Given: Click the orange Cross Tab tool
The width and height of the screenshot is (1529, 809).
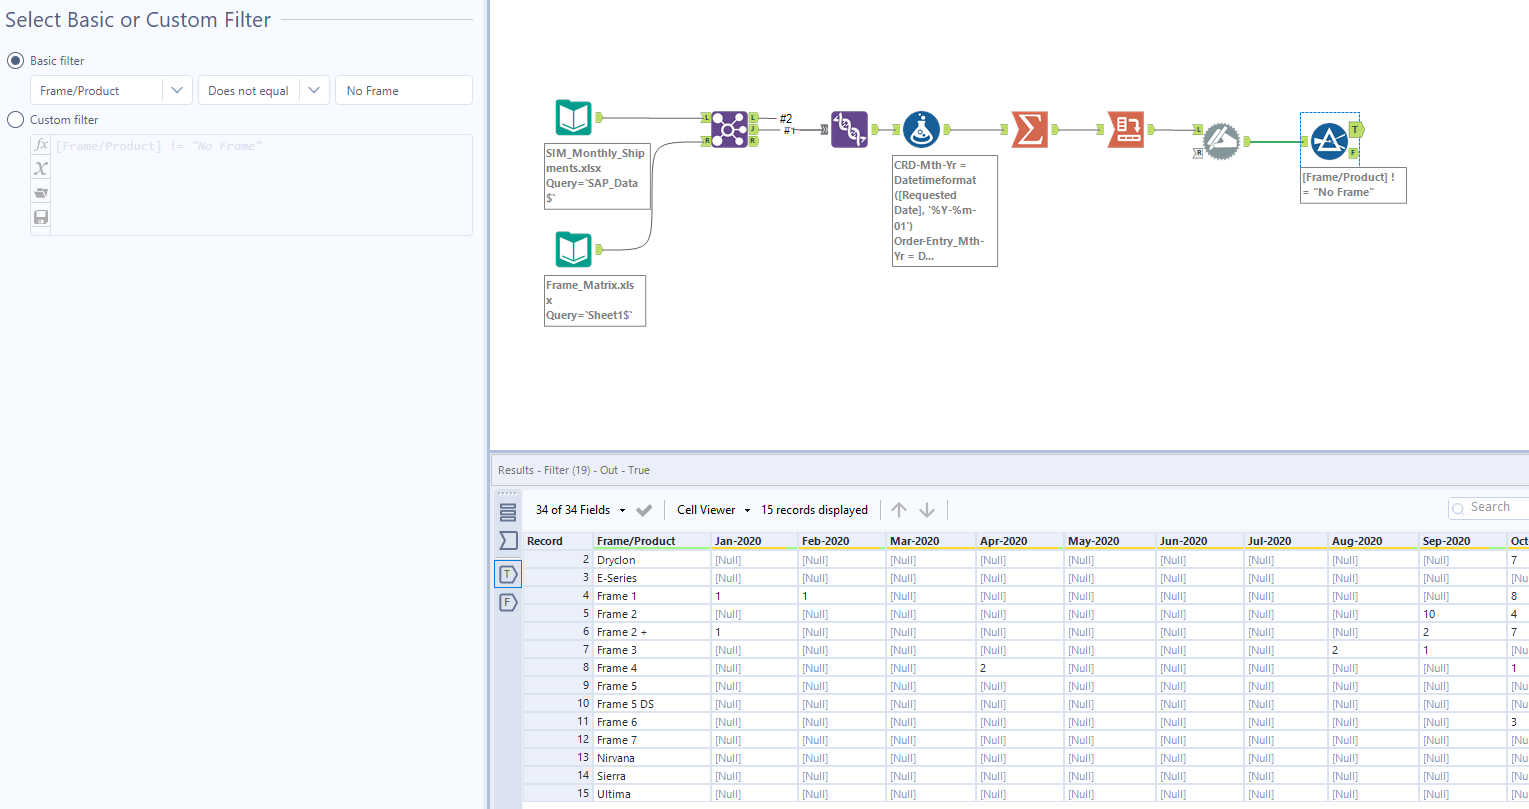Looking at the screenshot, I should (1125, 129).
